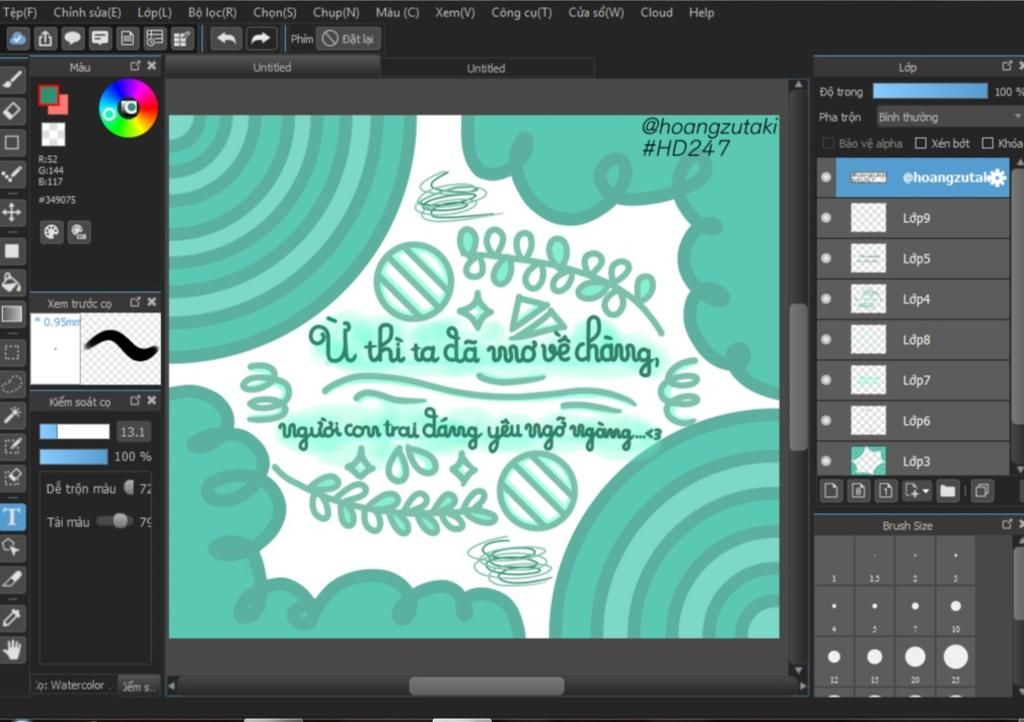The width and height of the screenshot is (1024, 722).
Task: Select the Text tool
Action: pos(12,516)
